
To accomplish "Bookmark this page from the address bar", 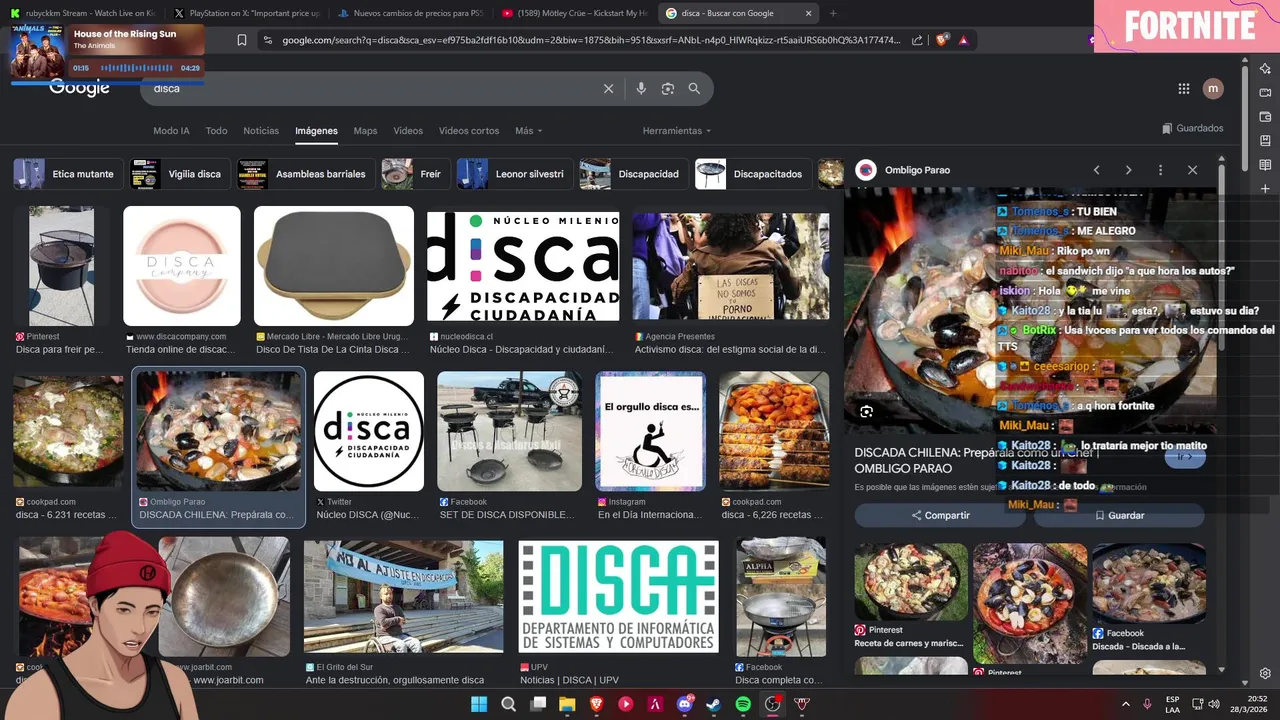I will pyautogui.click(x=242, y=40).
